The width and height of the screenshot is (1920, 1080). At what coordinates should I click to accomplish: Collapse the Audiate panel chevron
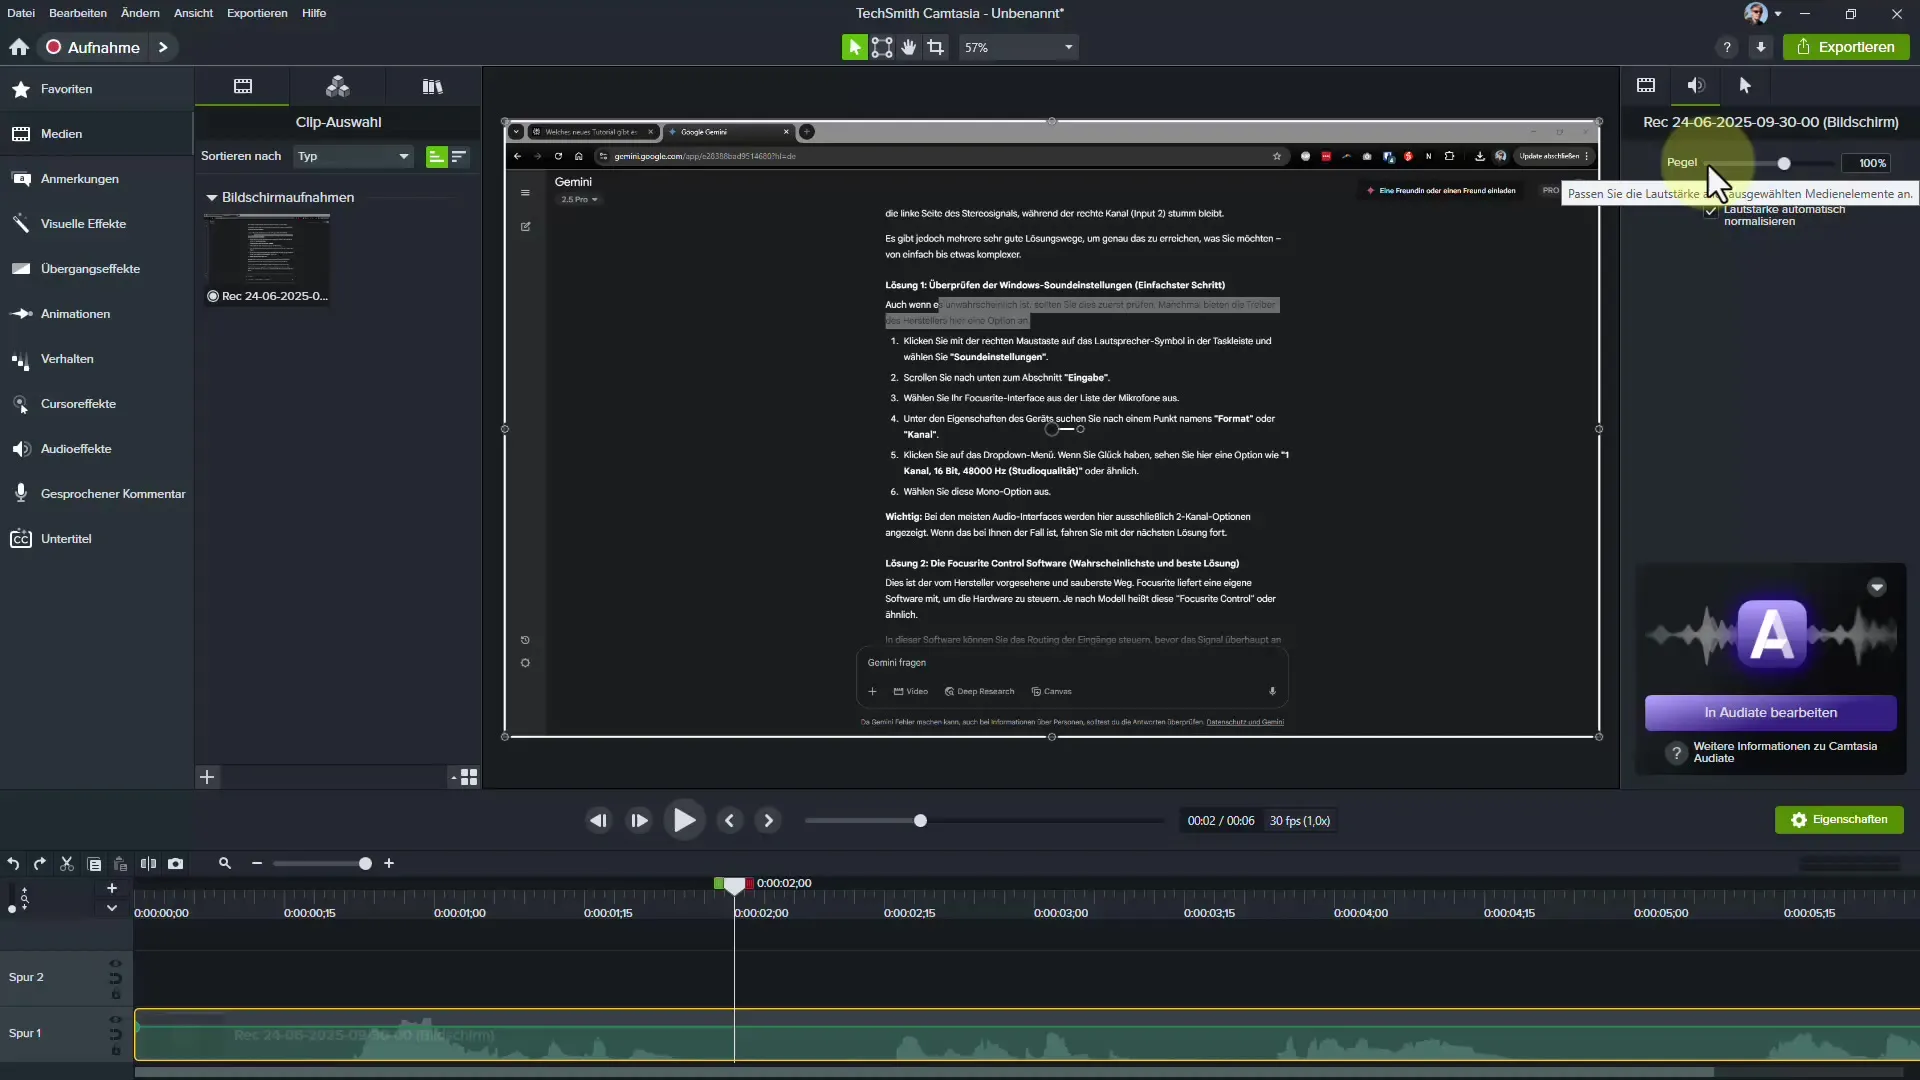1877,587
